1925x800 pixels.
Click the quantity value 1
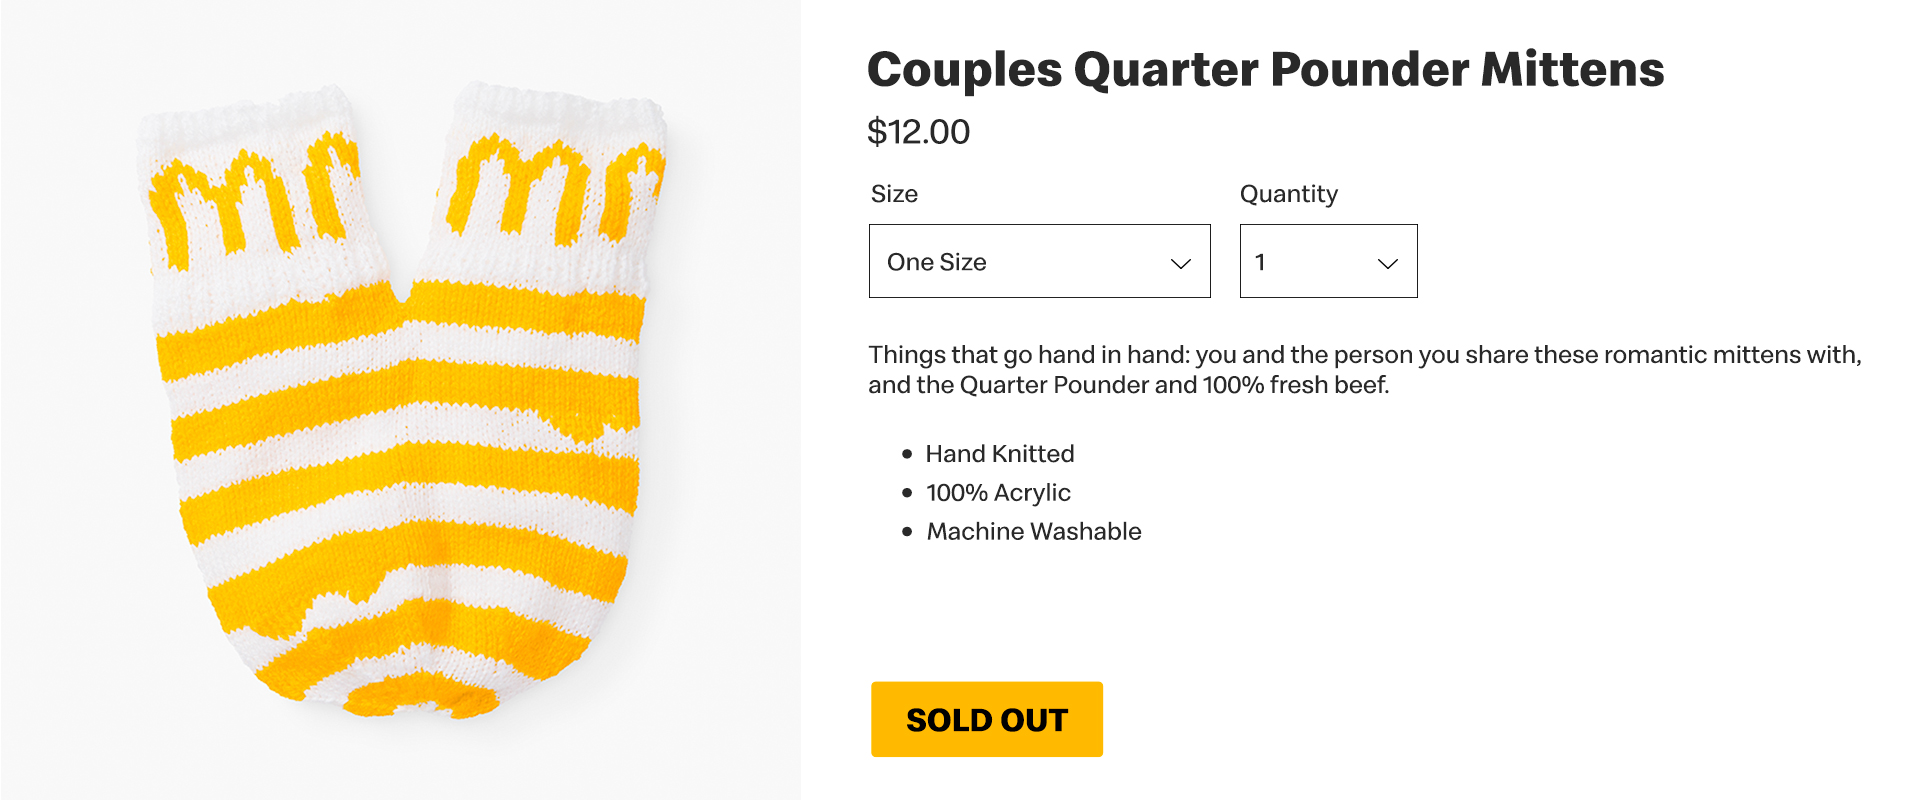tap(1260, 262)
